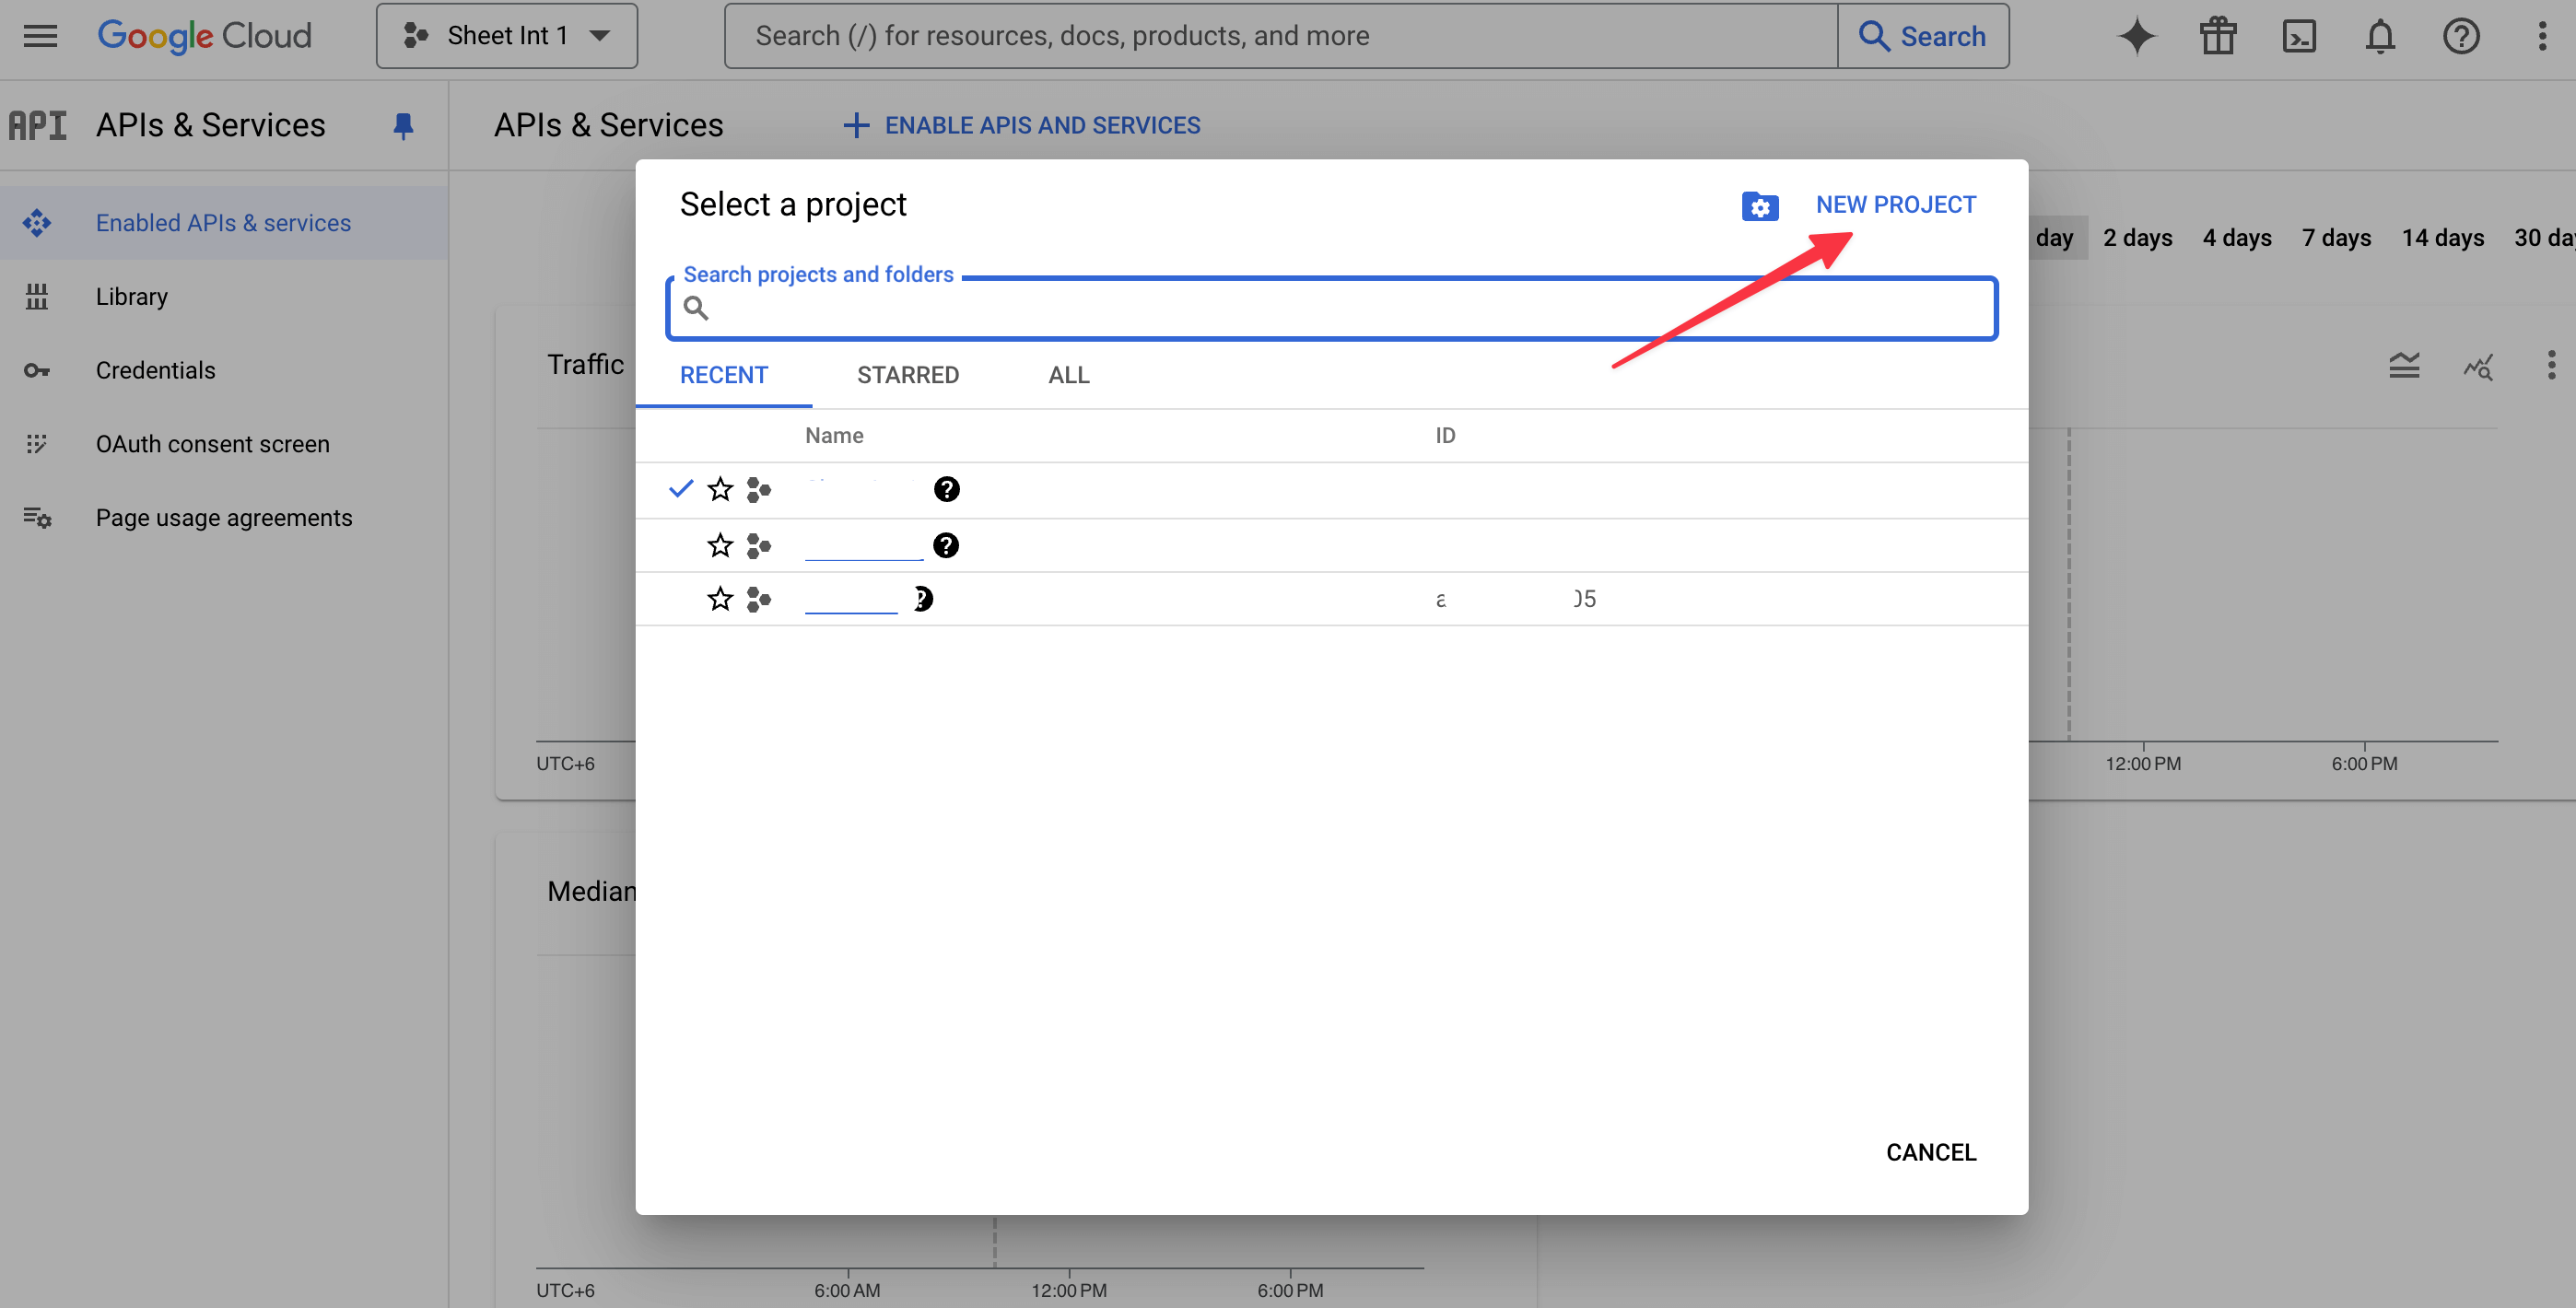Click the blue checkmark on the selected project

tap(681, 489)
